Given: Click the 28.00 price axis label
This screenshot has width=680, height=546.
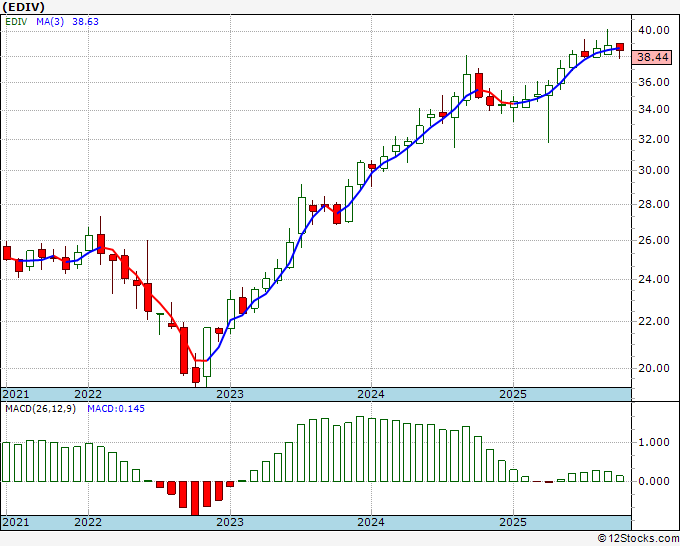Looking at the screenshot, I should coord(654,204).
